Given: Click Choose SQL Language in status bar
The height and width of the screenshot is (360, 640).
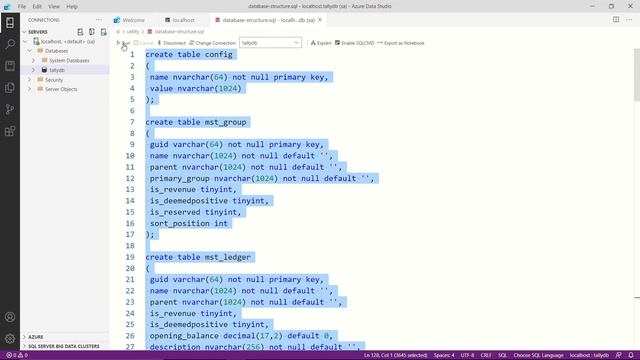Looking at the screenshot, I should (x=538, y=355).
